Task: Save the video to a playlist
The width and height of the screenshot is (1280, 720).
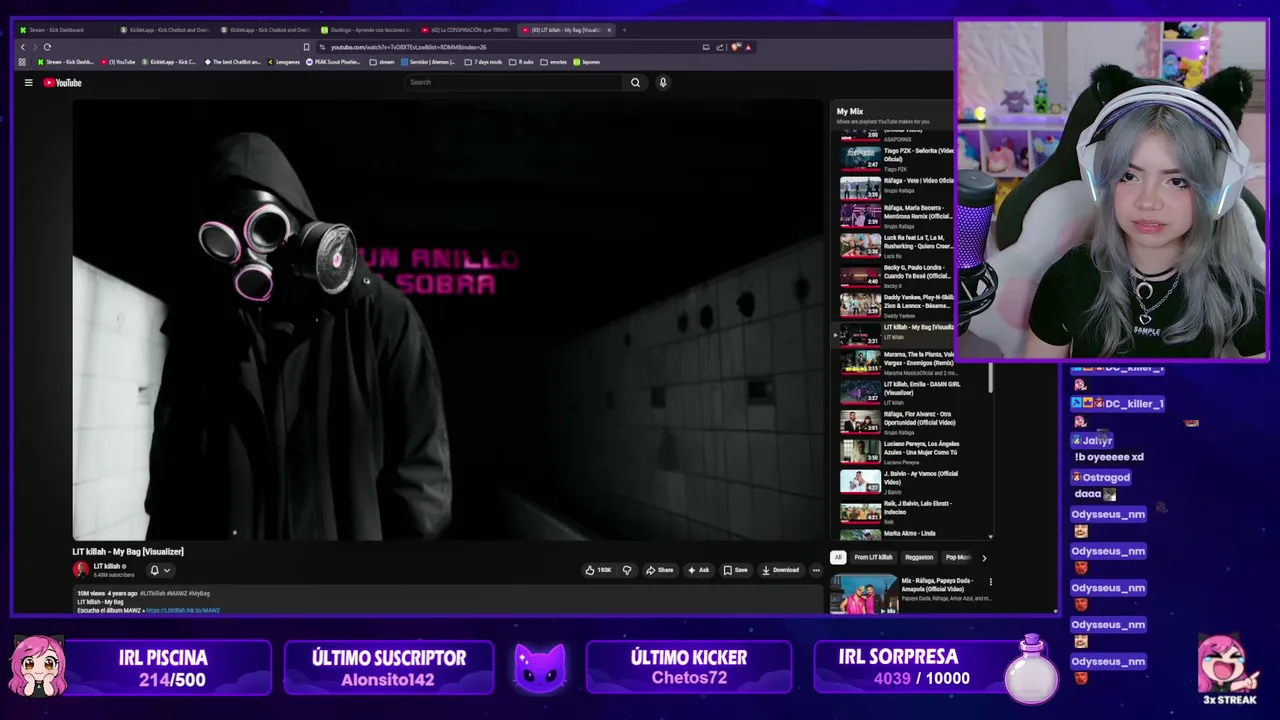Action: click(736, 570)
